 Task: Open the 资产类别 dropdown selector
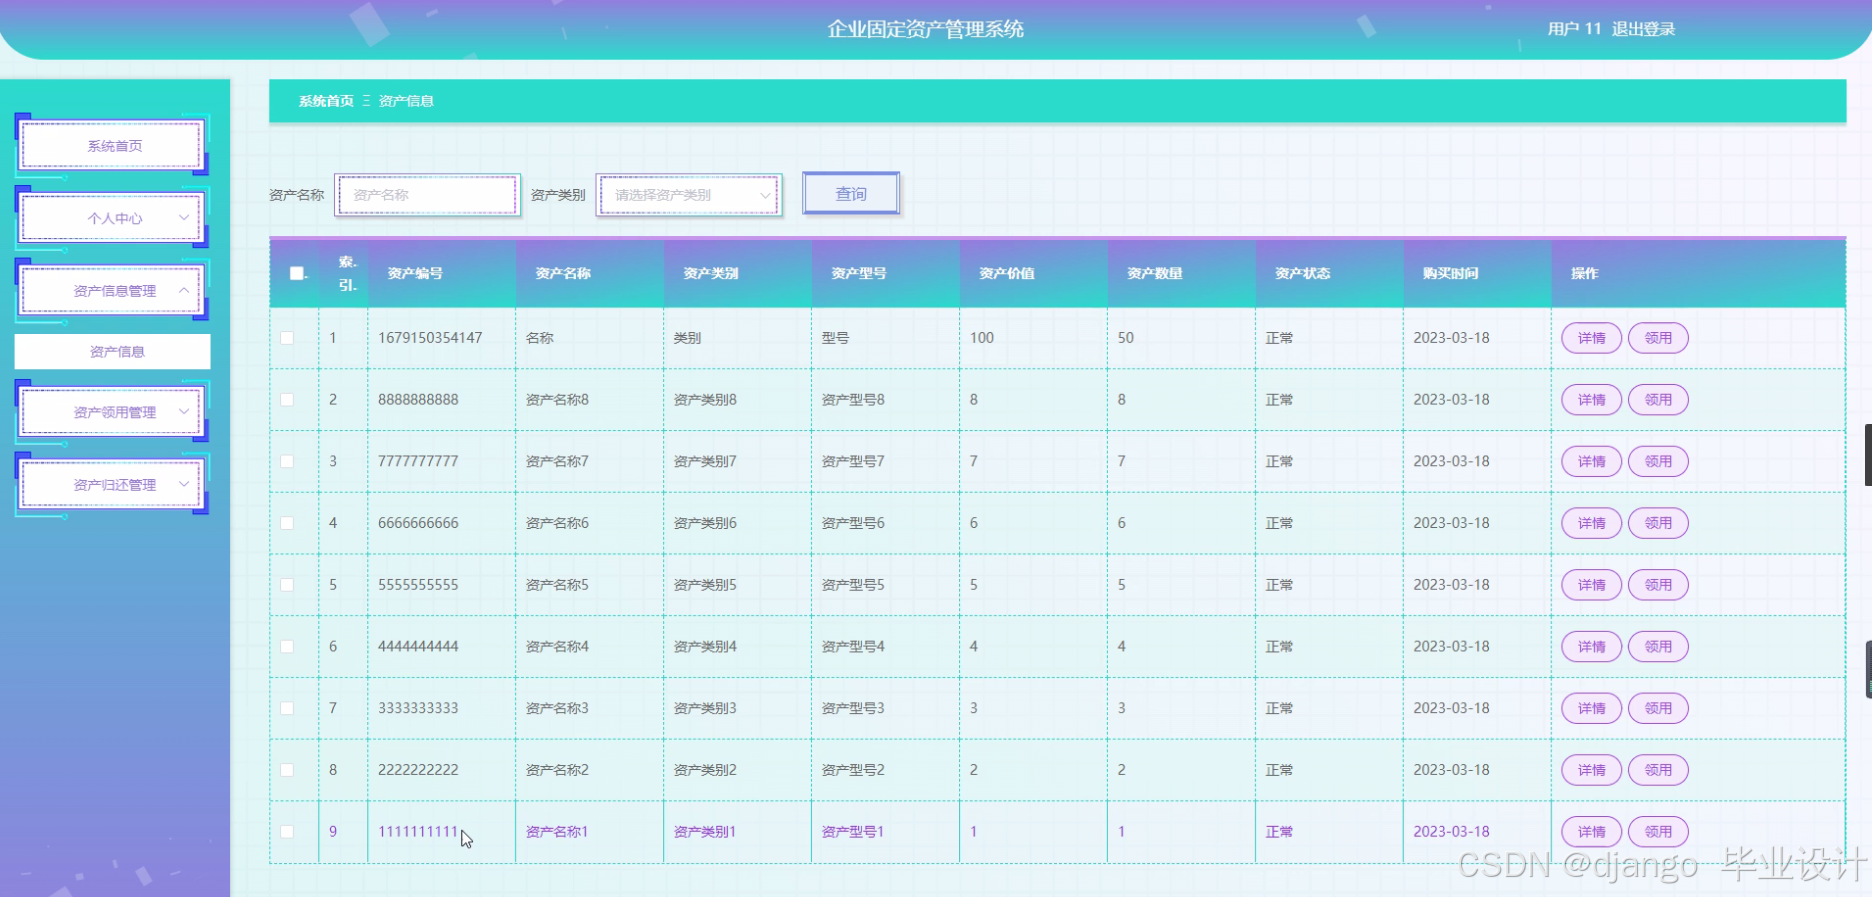tap(689, 195)
